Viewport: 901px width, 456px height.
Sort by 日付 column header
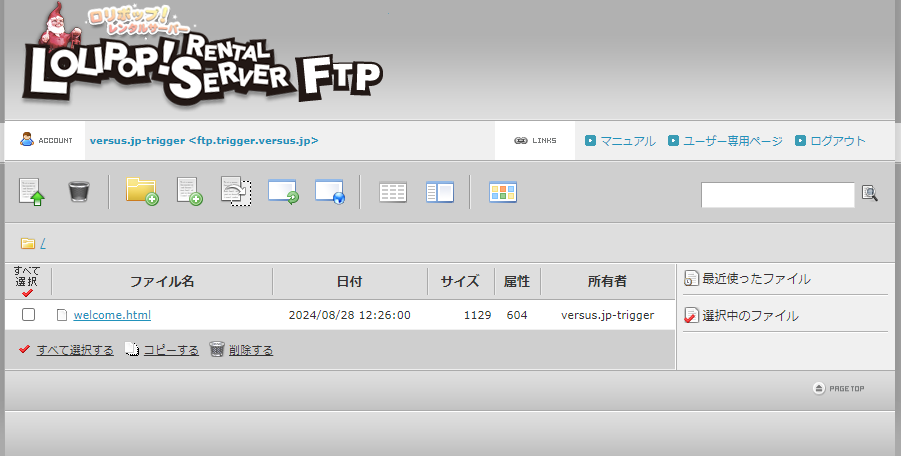coord(349,281)
